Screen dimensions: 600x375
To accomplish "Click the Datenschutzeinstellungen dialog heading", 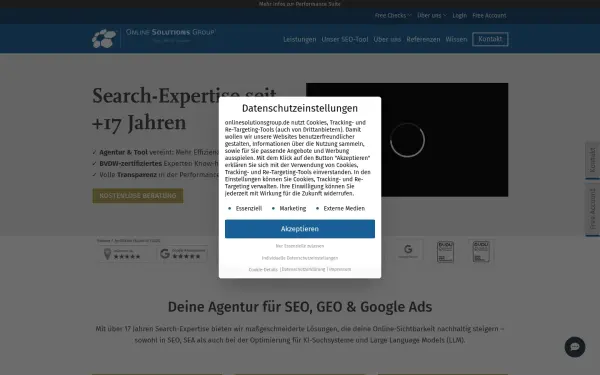I will click(300, 108).
